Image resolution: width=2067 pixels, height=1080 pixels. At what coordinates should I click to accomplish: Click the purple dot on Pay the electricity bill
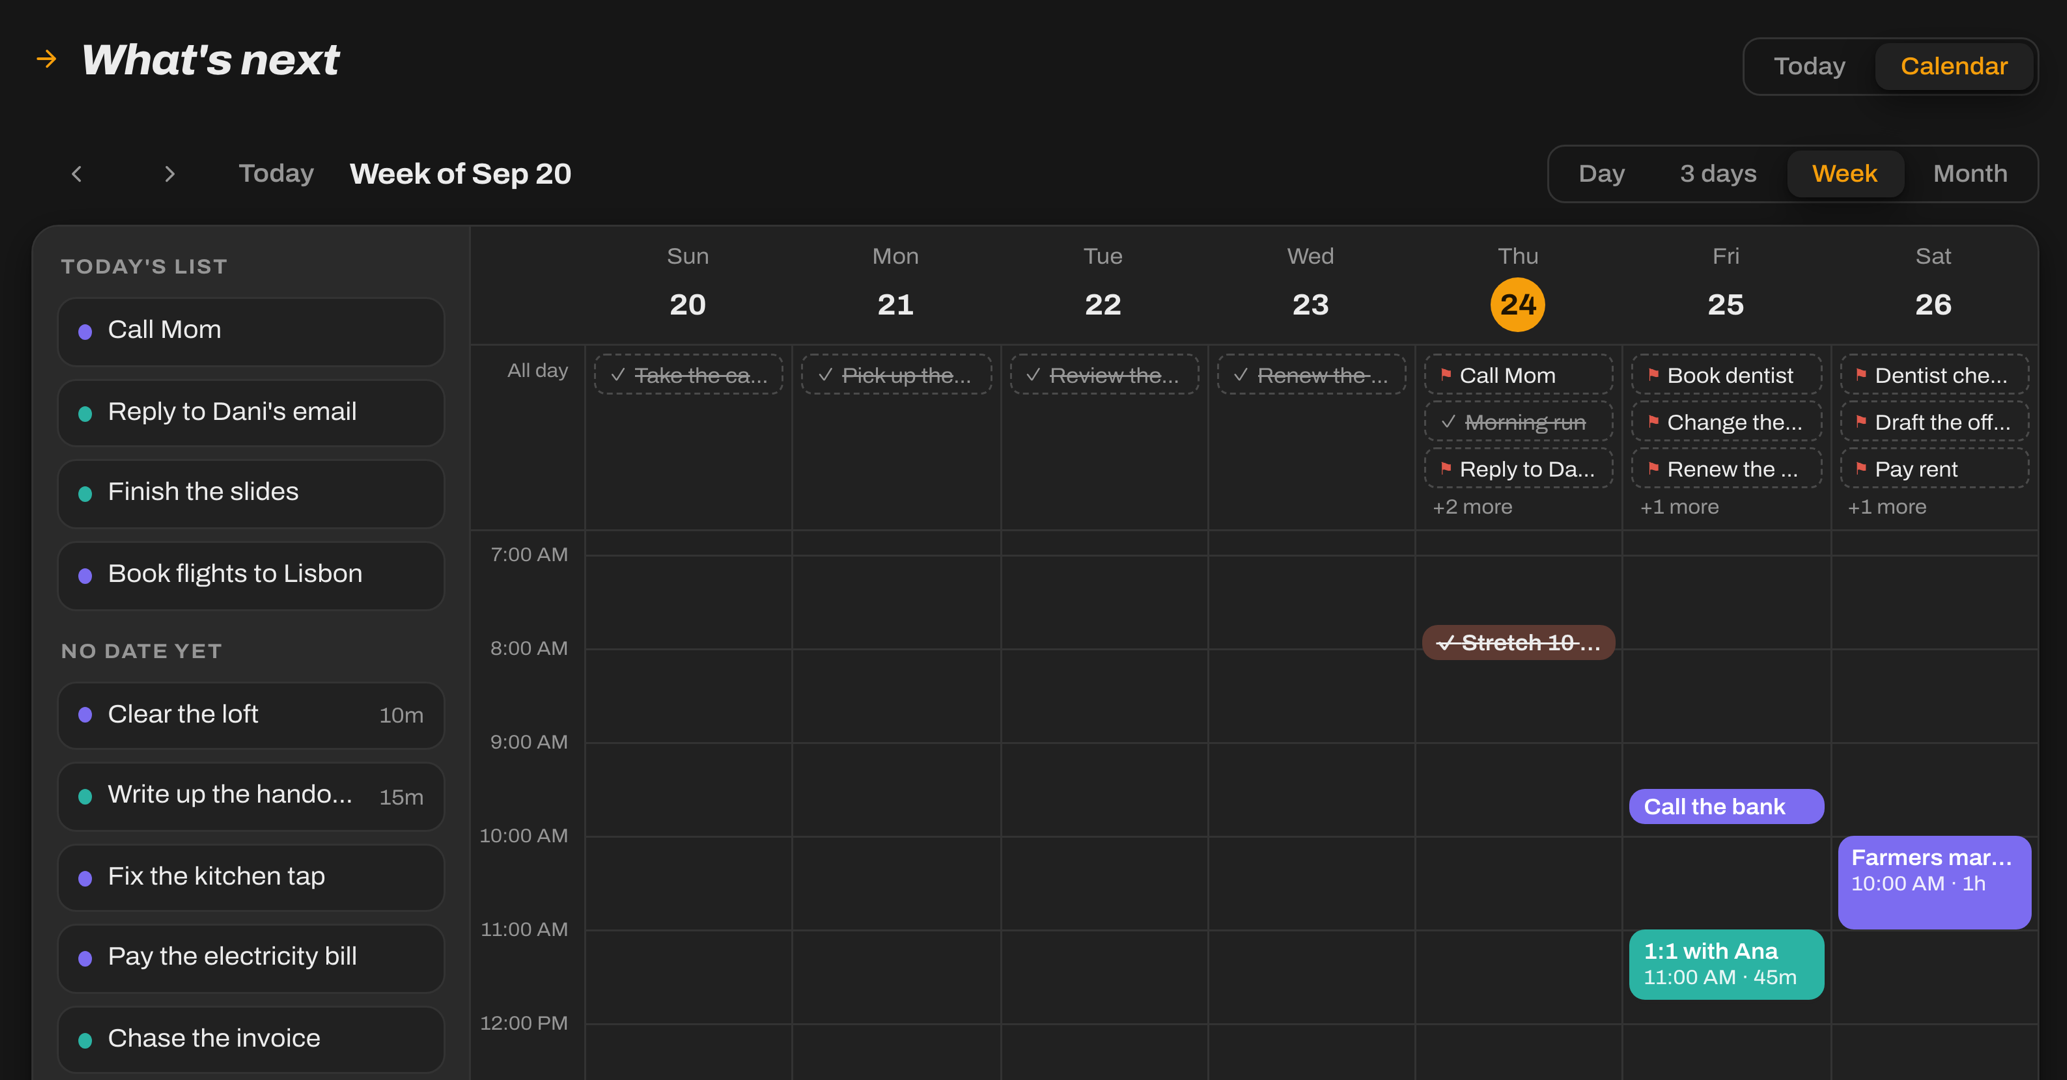[85, 958]
